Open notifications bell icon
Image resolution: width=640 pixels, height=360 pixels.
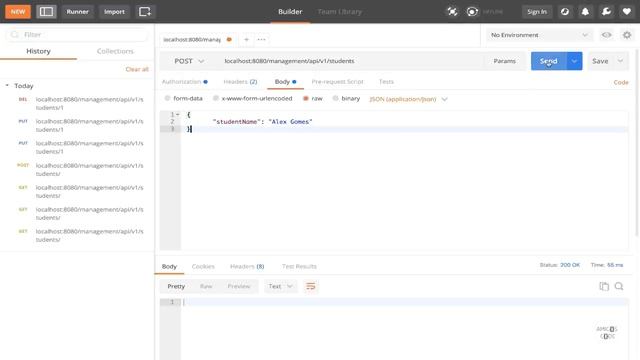[585, 11]
